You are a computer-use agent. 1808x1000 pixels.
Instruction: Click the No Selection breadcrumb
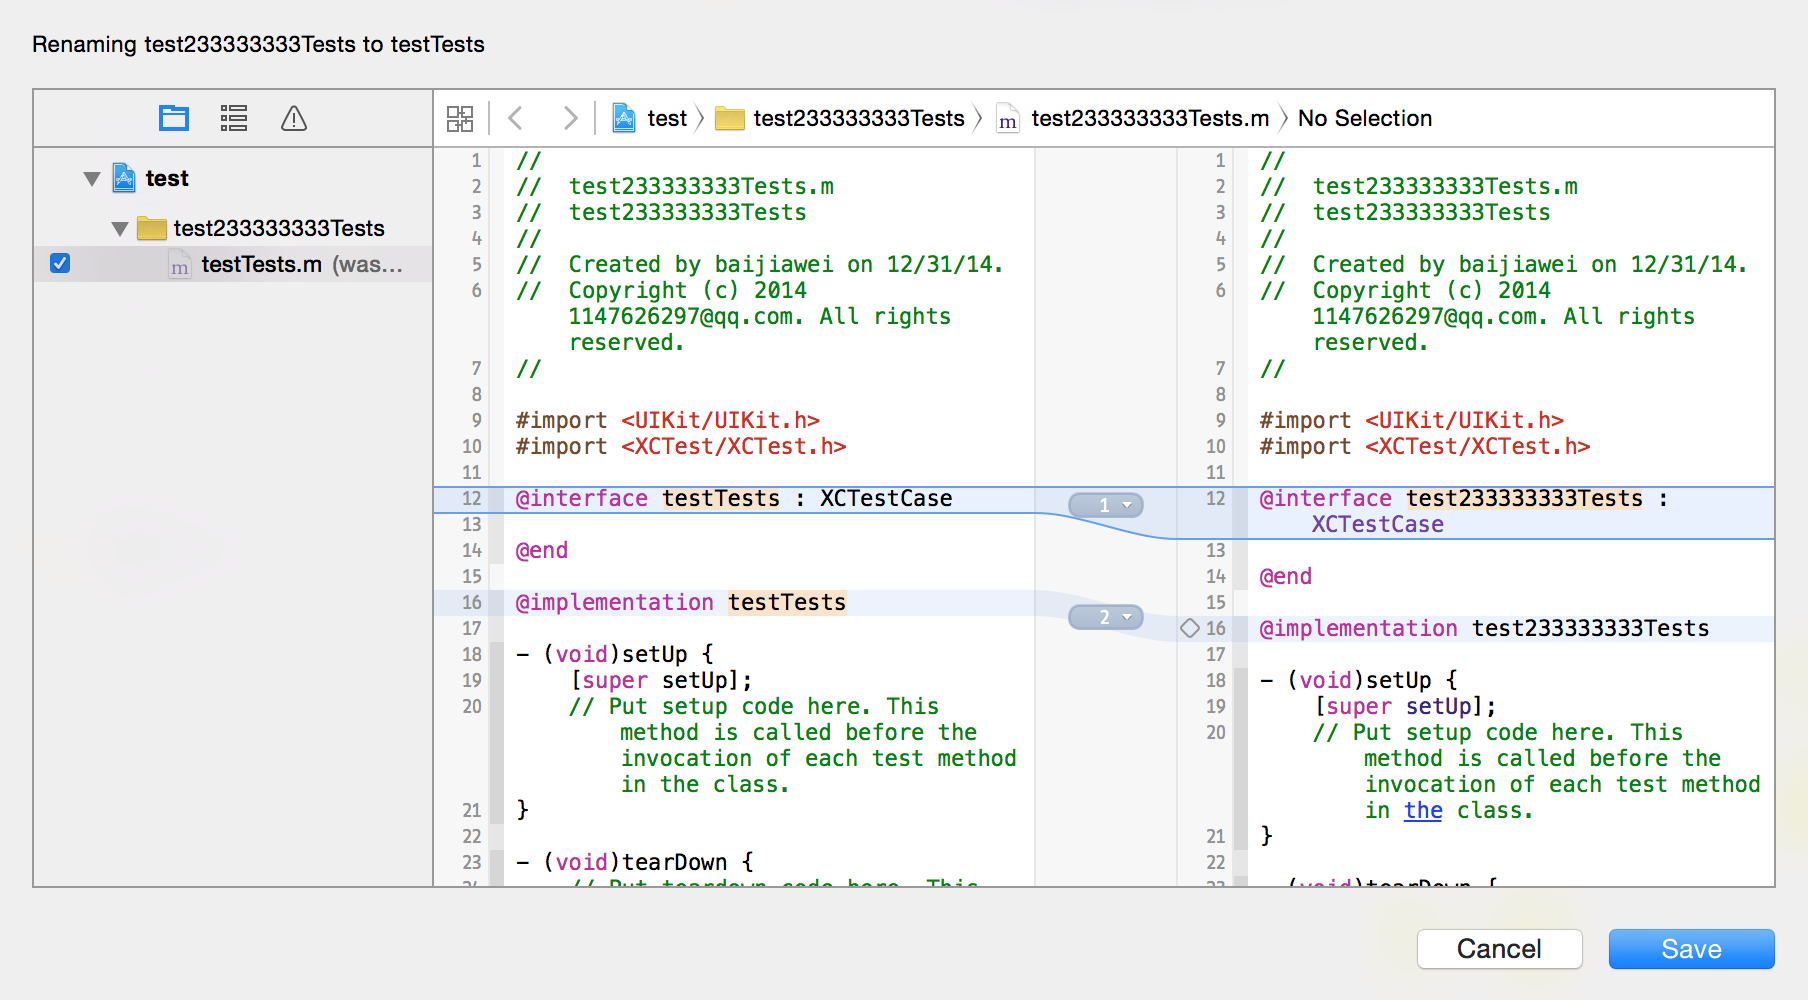1364,118
